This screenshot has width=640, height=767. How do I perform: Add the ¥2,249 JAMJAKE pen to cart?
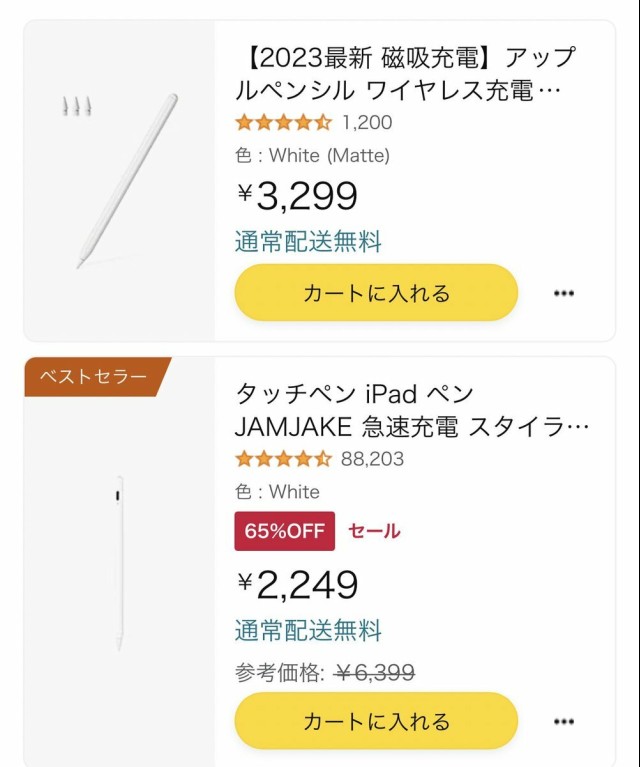coord(376,721)
